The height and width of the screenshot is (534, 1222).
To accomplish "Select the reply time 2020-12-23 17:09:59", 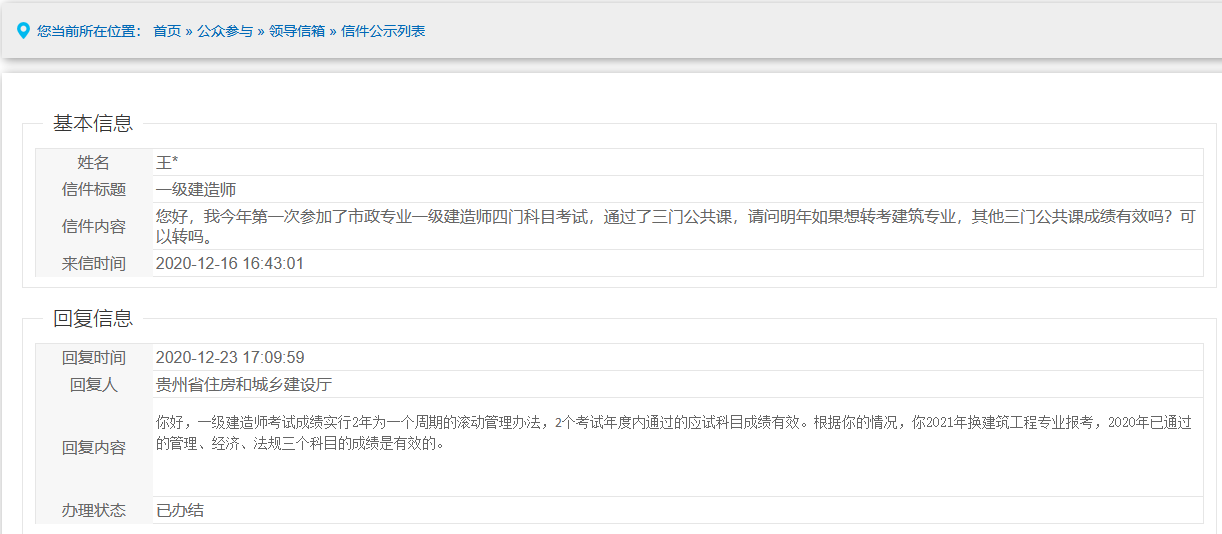I will coord(230,358).
